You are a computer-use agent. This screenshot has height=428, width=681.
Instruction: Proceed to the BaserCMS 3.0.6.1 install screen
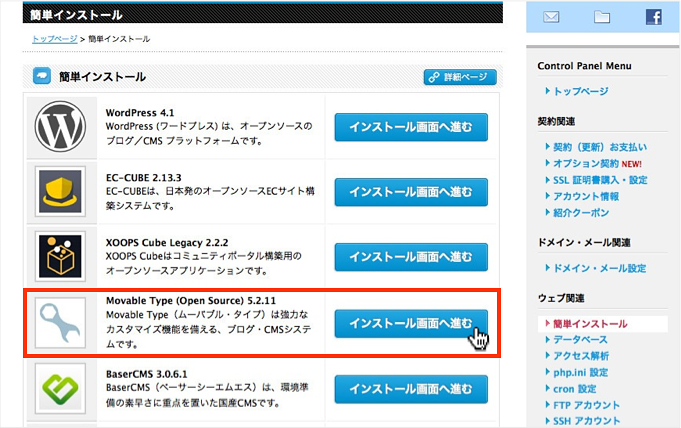pyautogui.click(x=411, y=389)
